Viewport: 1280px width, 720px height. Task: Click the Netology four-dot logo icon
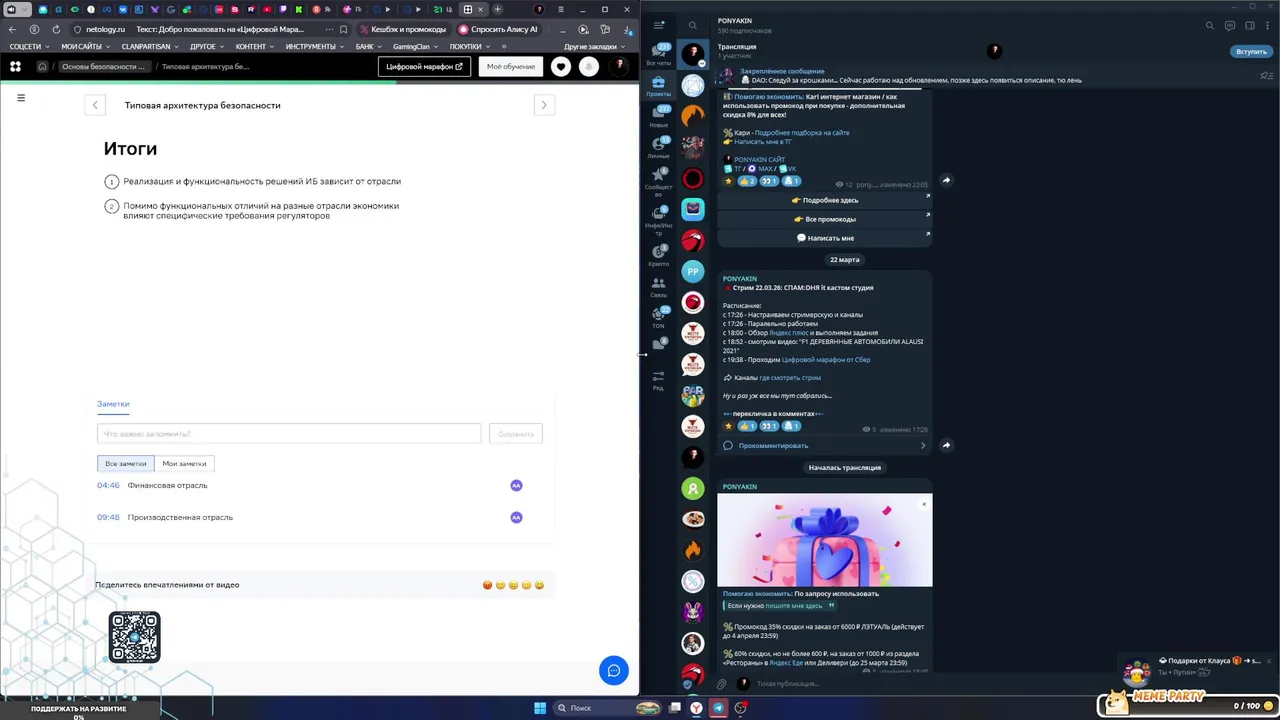(15, 67)
